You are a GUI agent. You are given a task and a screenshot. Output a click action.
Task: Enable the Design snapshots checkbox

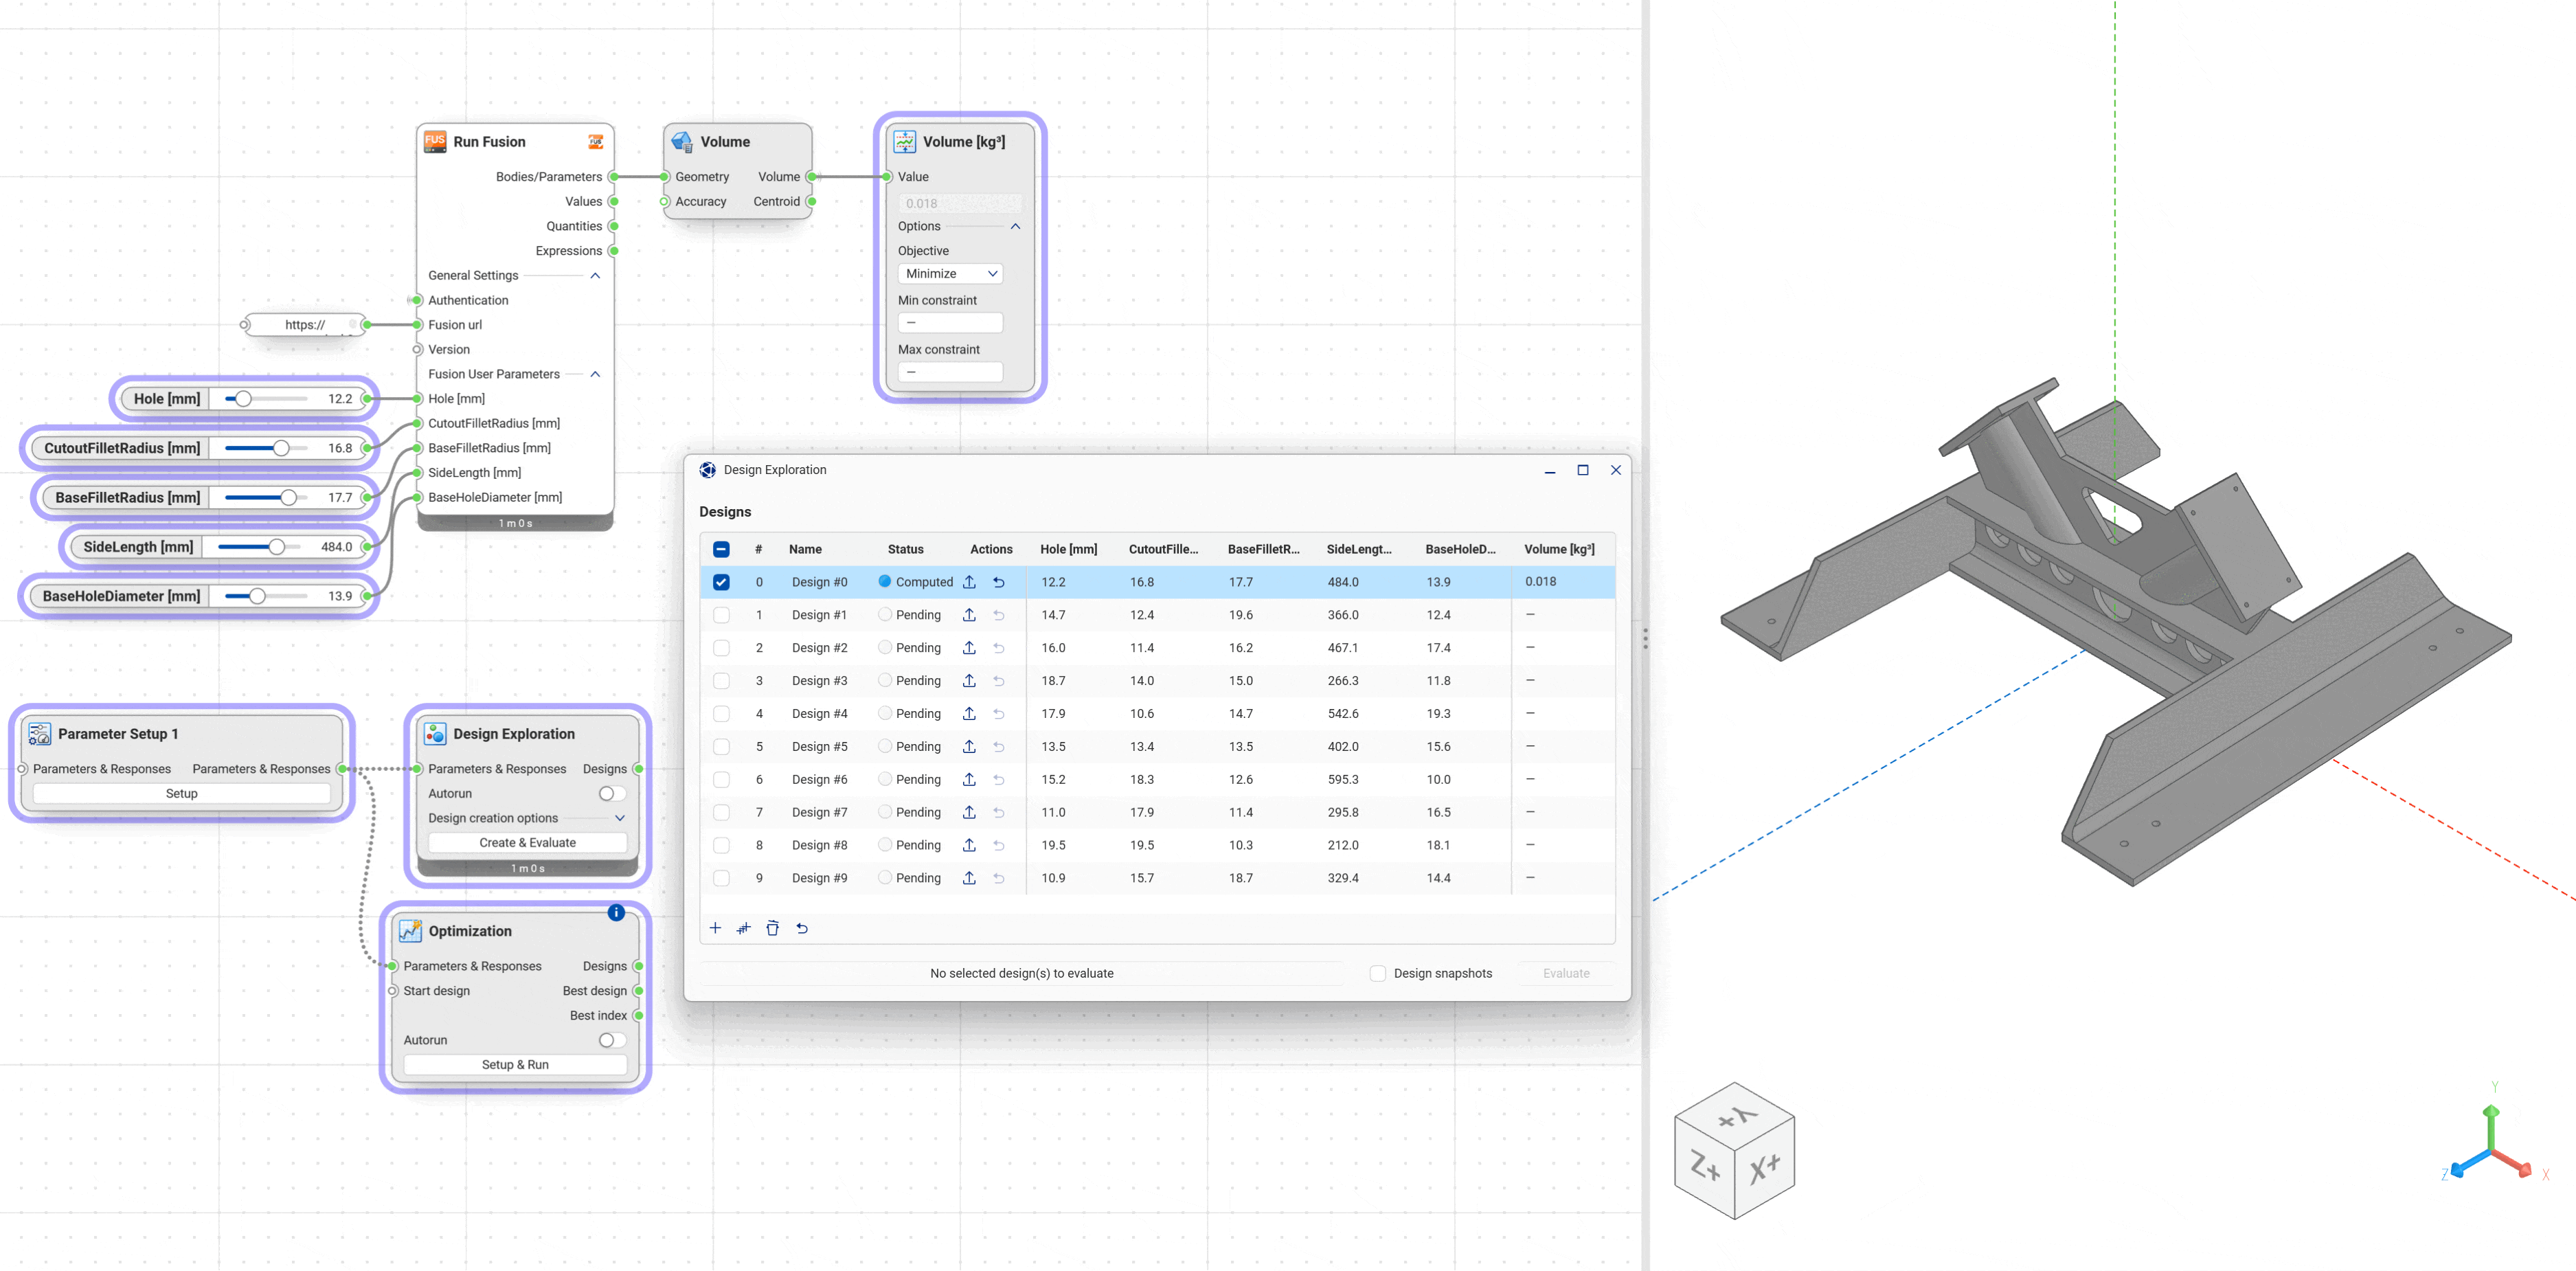(1378, 973)
